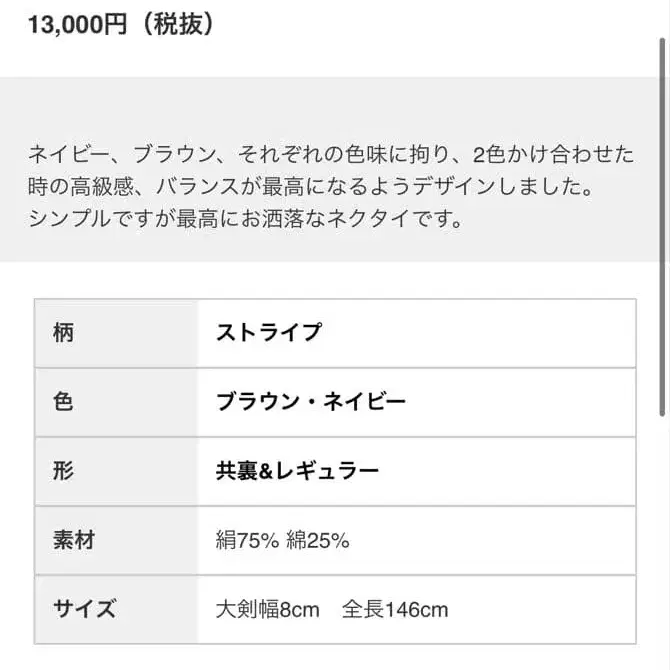
Task: Click the 大剣幅8cm size text
Action: [x=267, y=608]
